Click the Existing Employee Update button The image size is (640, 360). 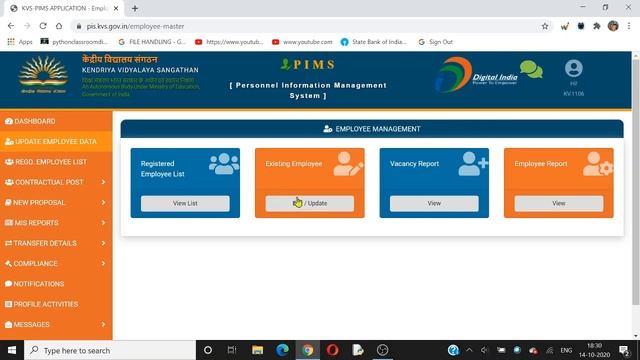(x=310, y=203)
